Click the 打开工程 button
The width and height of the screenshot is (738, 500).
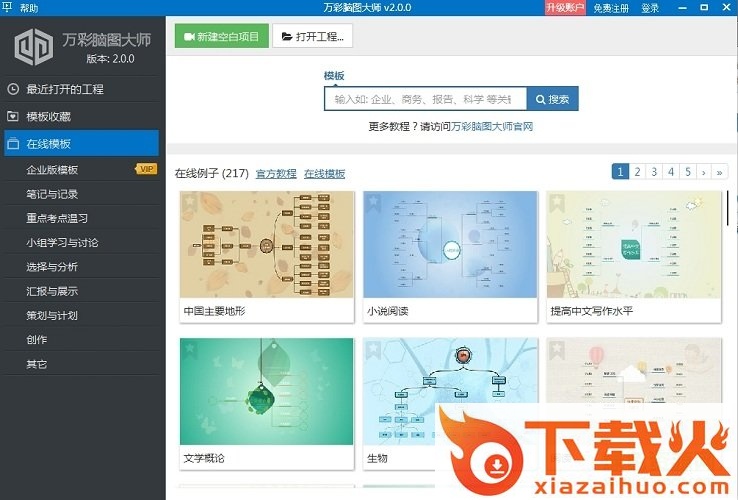(312, 37)
